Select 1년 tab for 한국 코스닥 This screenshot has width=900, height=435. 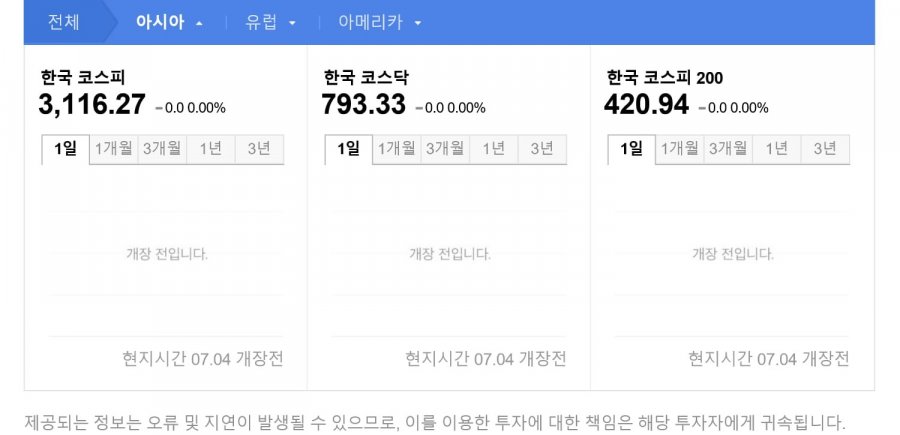(494, 149)
